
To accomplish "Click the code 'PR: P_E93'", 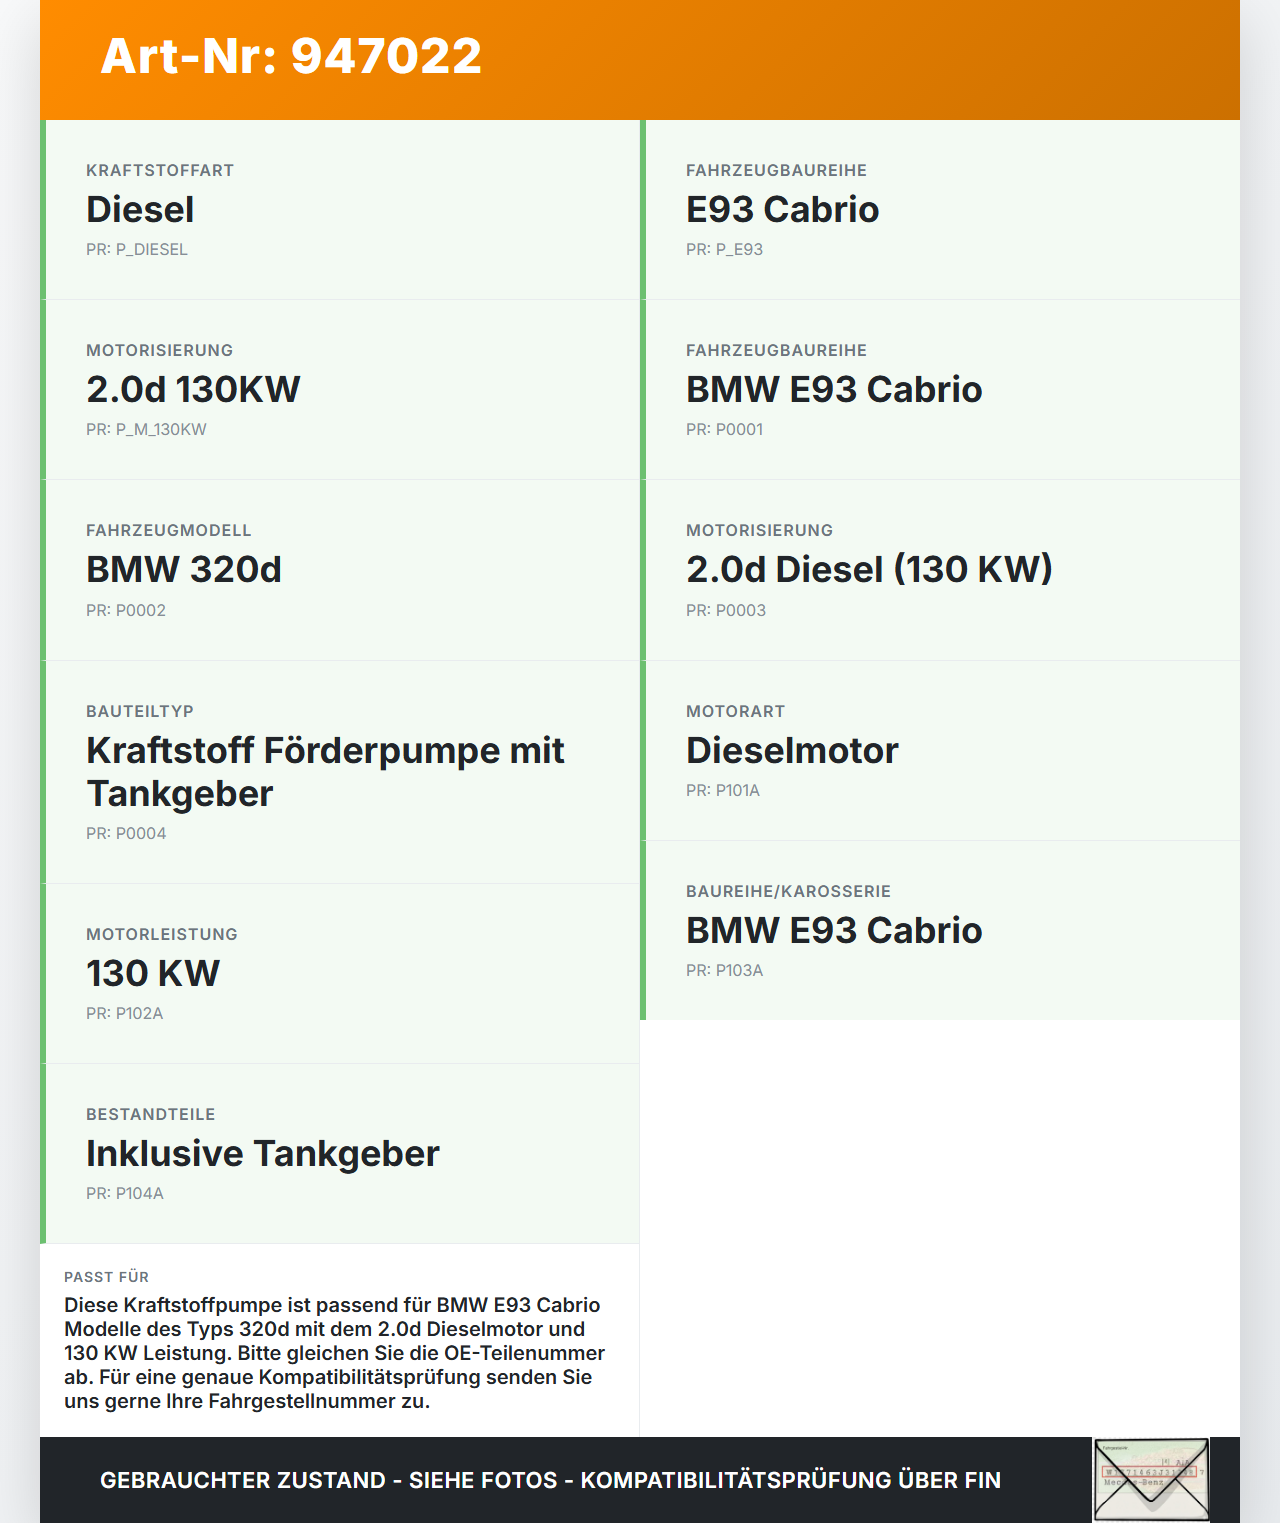I will coord(724,249).
